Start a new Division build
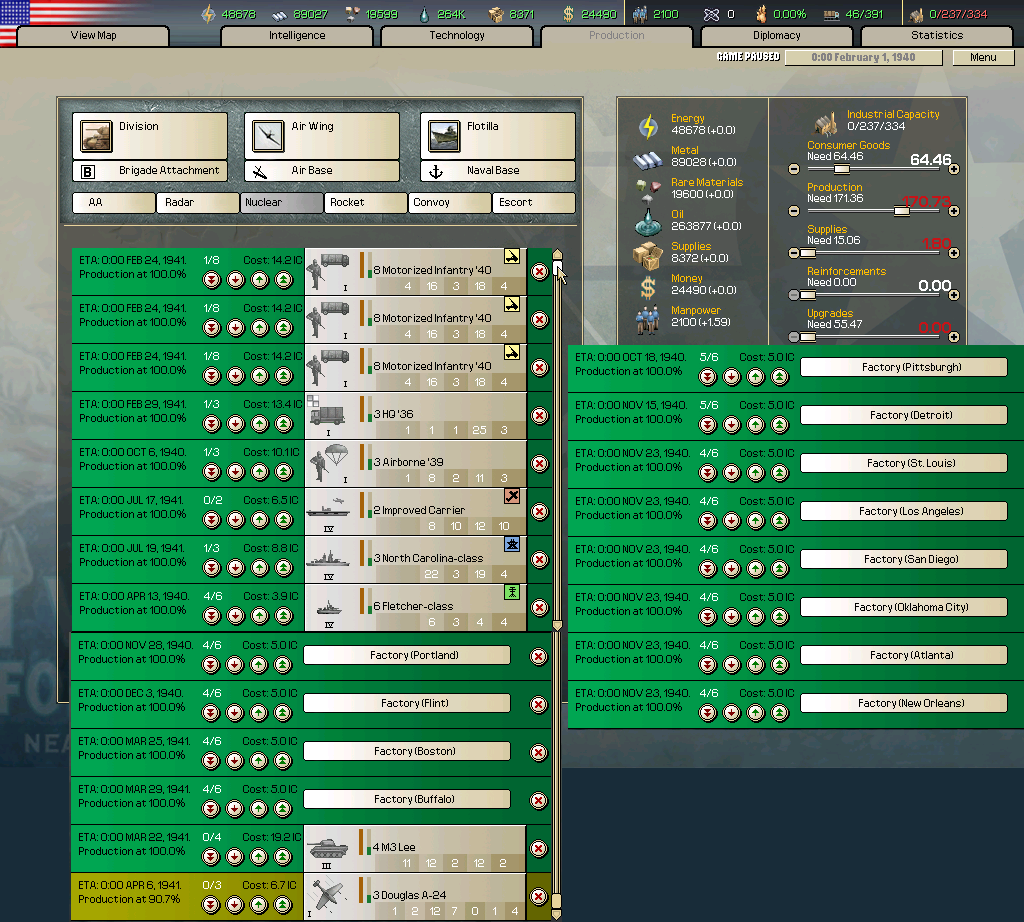The width and height of the screenshot is (1024, 922). [150, 136]
